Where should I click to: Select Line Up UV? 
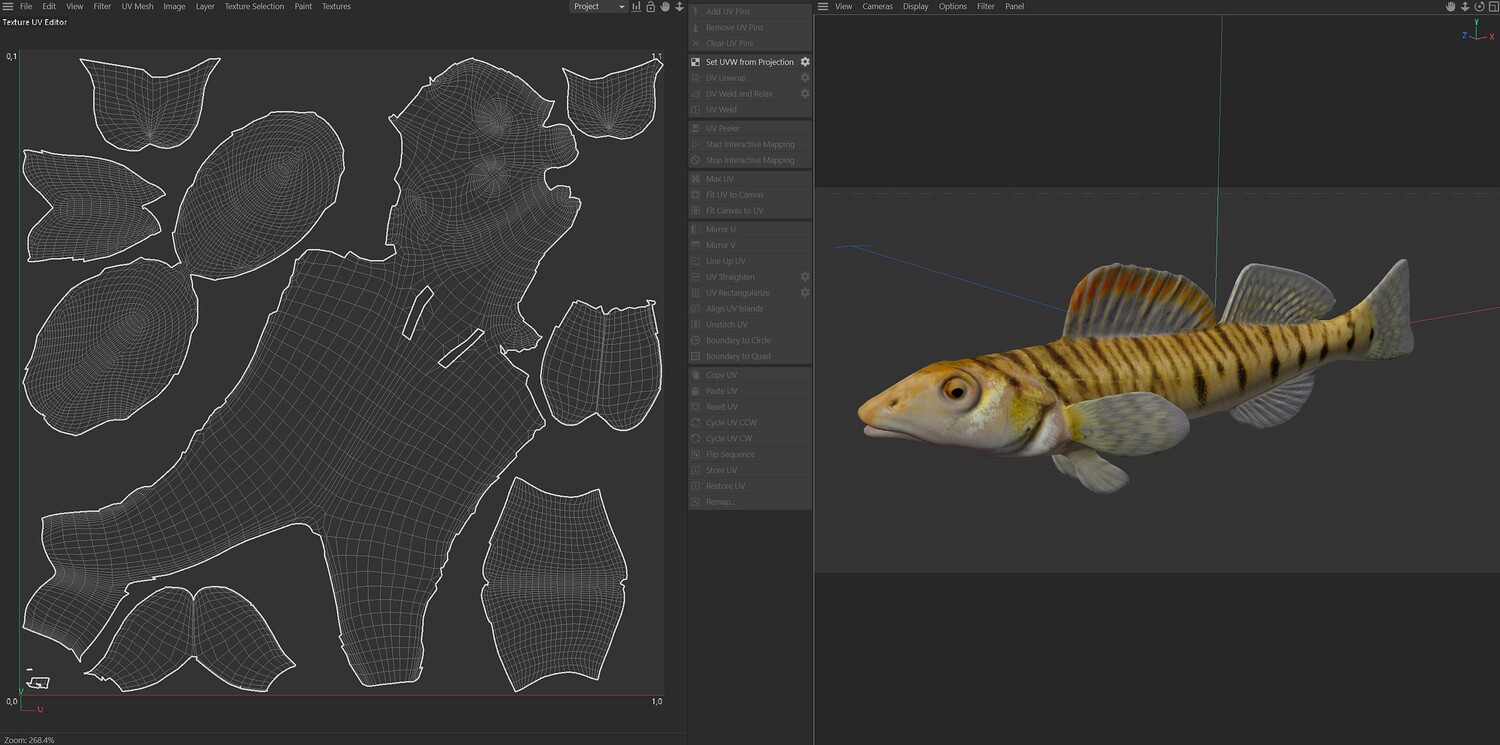[x=750, y=261]
